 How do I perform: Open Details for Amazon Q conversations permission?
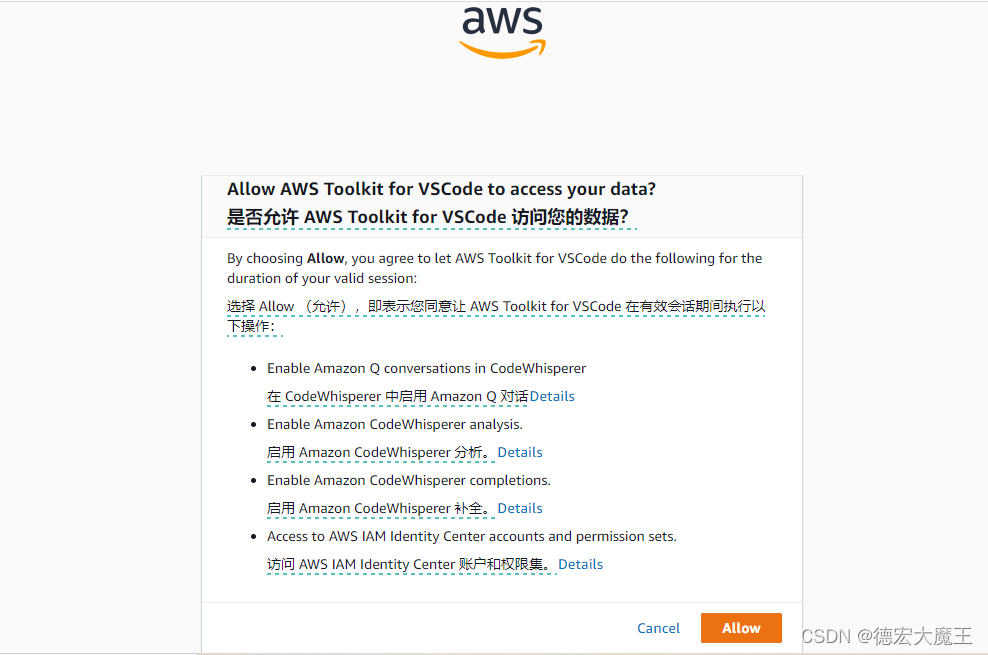[552, 396]
